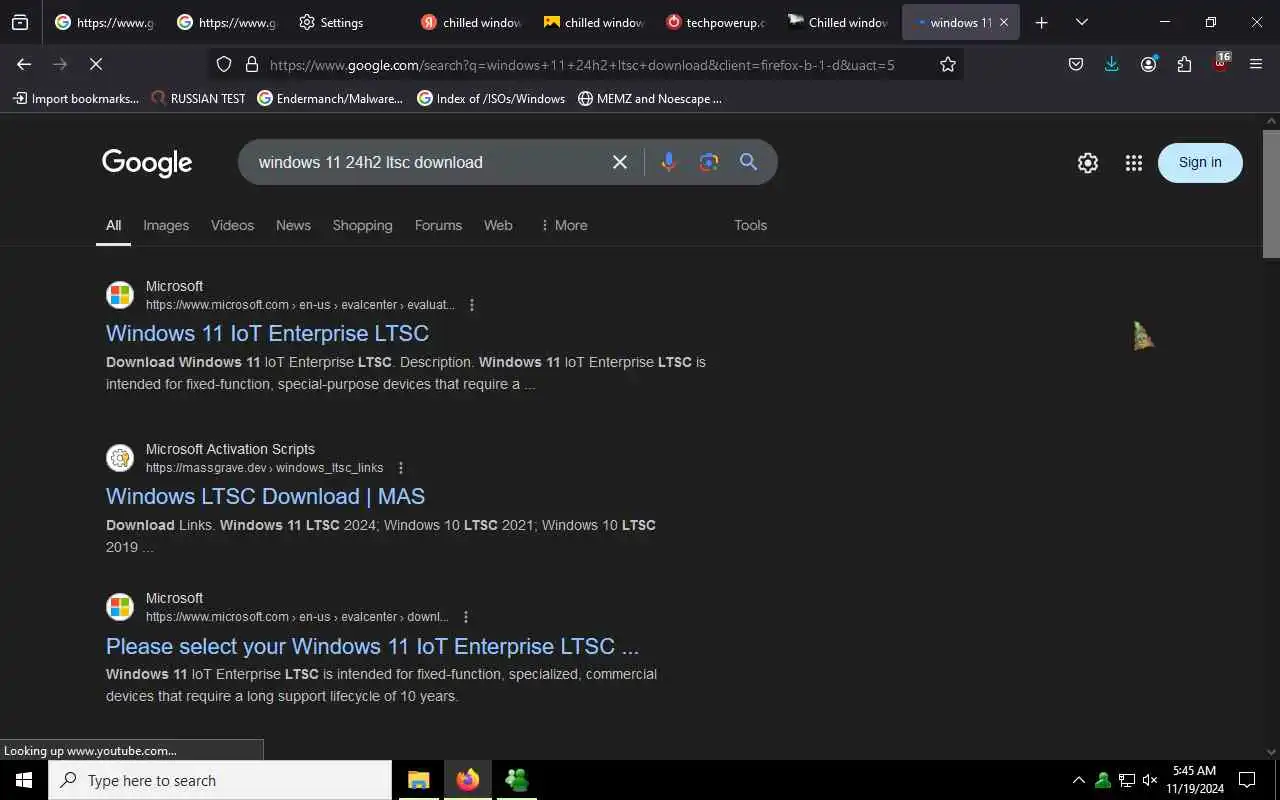Search by image with Google Lens

pos(709,162)
